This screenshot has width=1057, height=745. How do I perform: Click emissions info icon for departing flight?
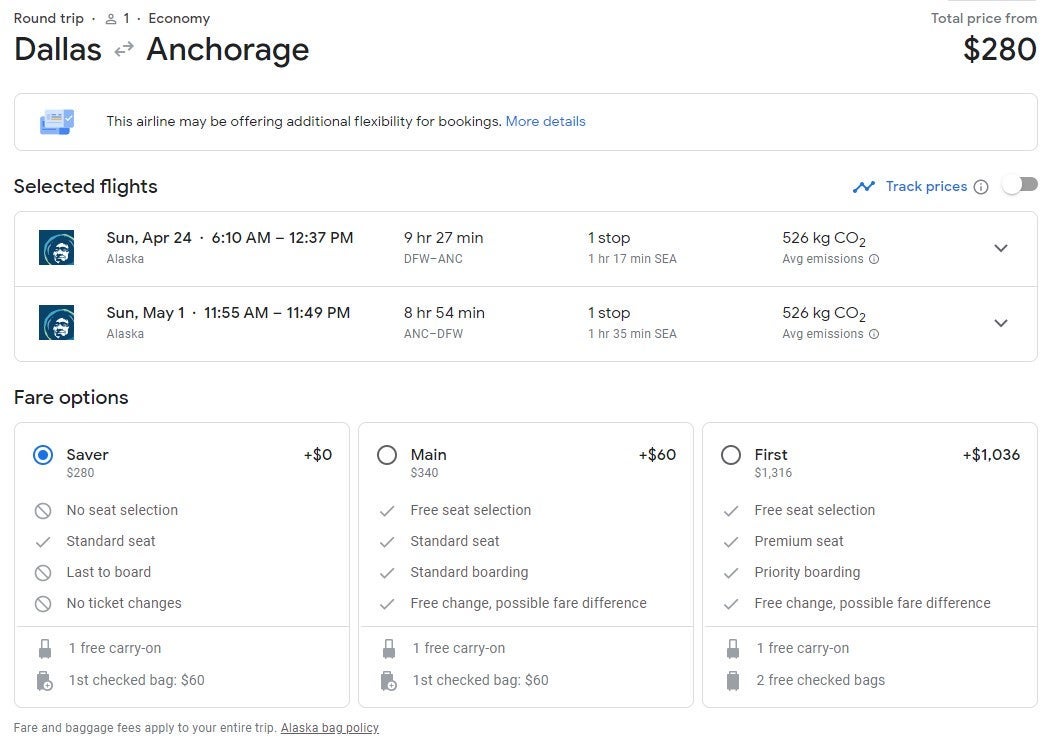(x=874, y=259)
